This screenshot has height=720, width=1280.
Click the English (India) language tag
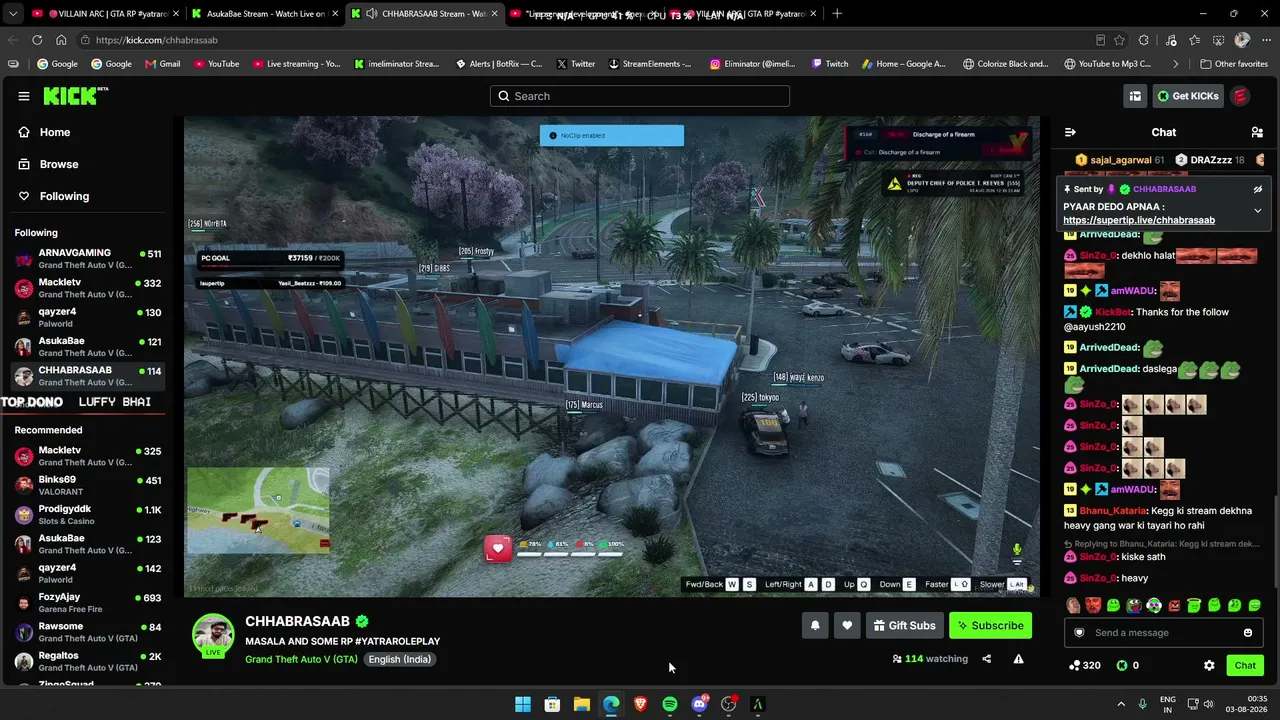[x=399, y=659]
